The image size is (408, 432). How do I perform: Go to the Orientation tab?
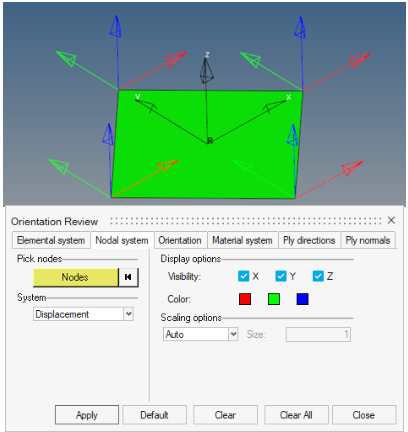click(x=180, y=240)
